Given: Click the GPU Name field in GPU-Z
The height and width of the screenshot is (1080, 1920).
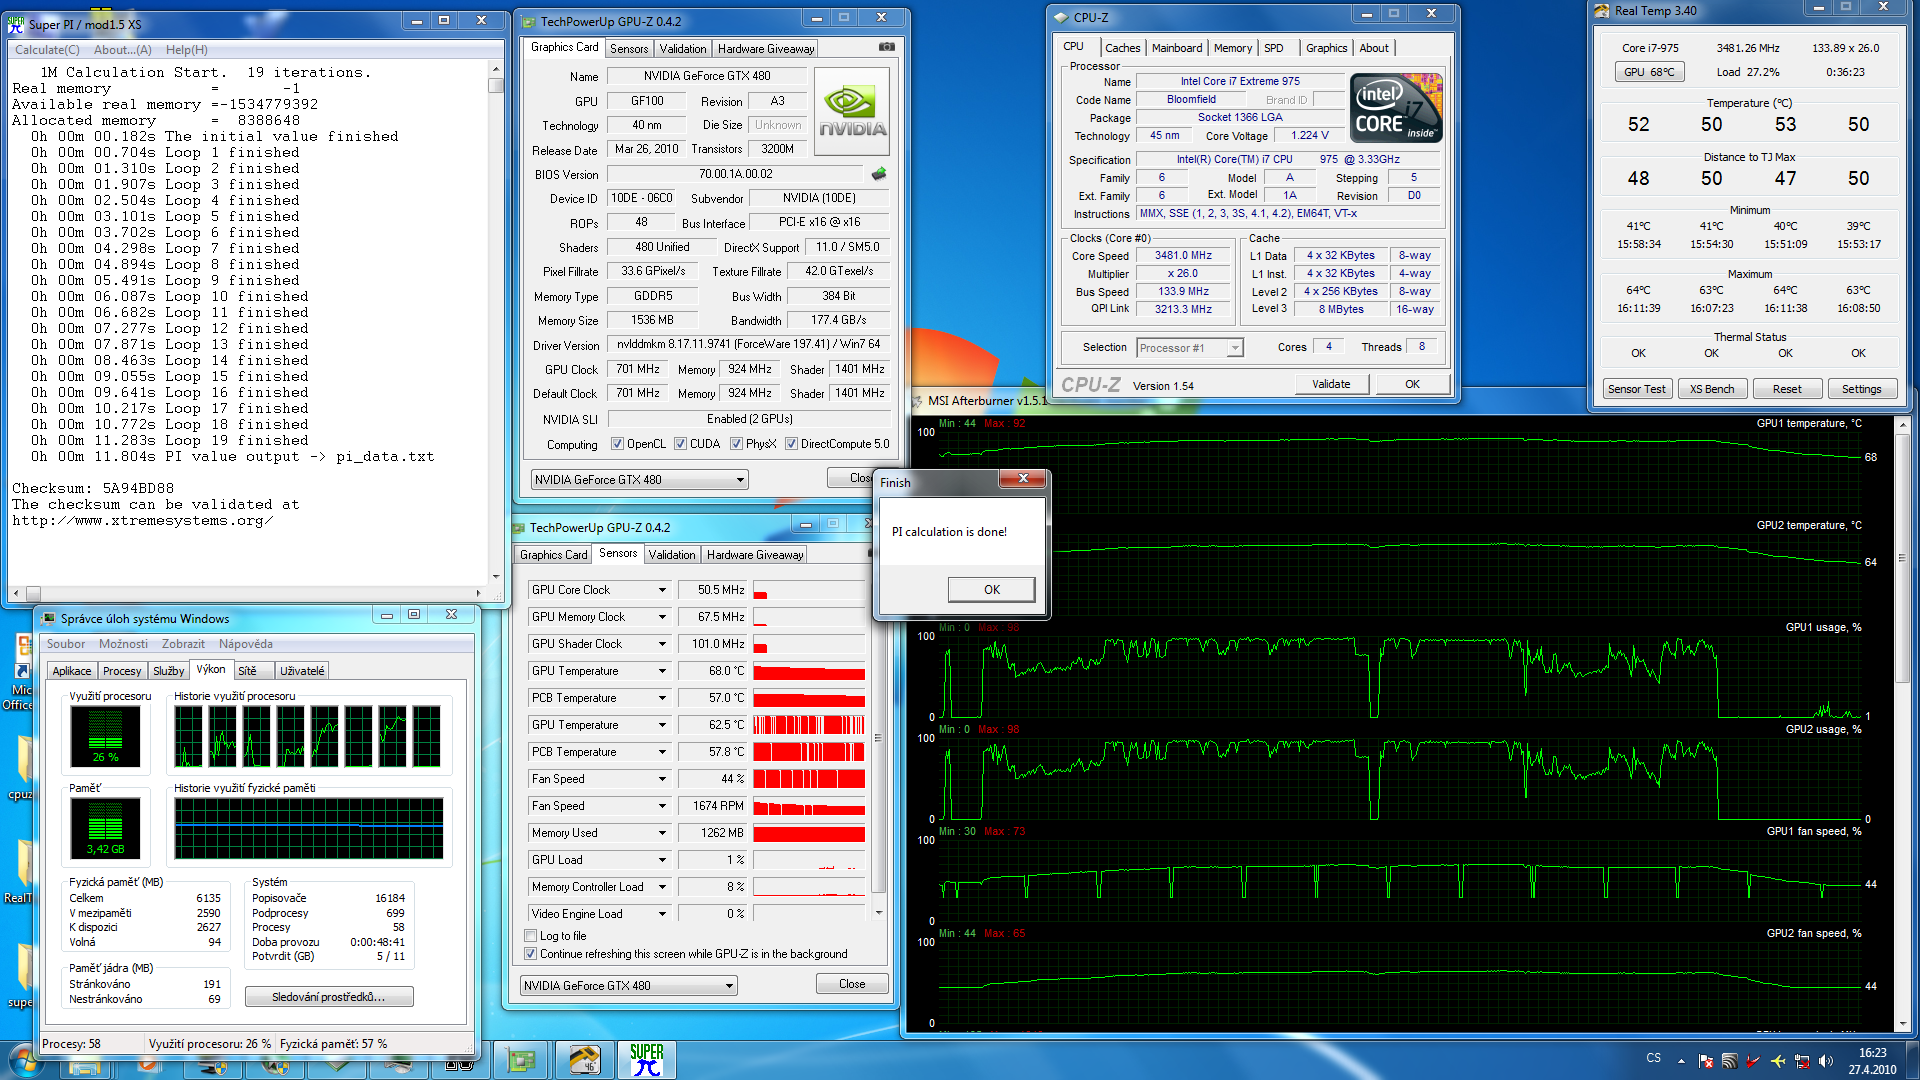Looking at the screenshot, I should (707, 76).
